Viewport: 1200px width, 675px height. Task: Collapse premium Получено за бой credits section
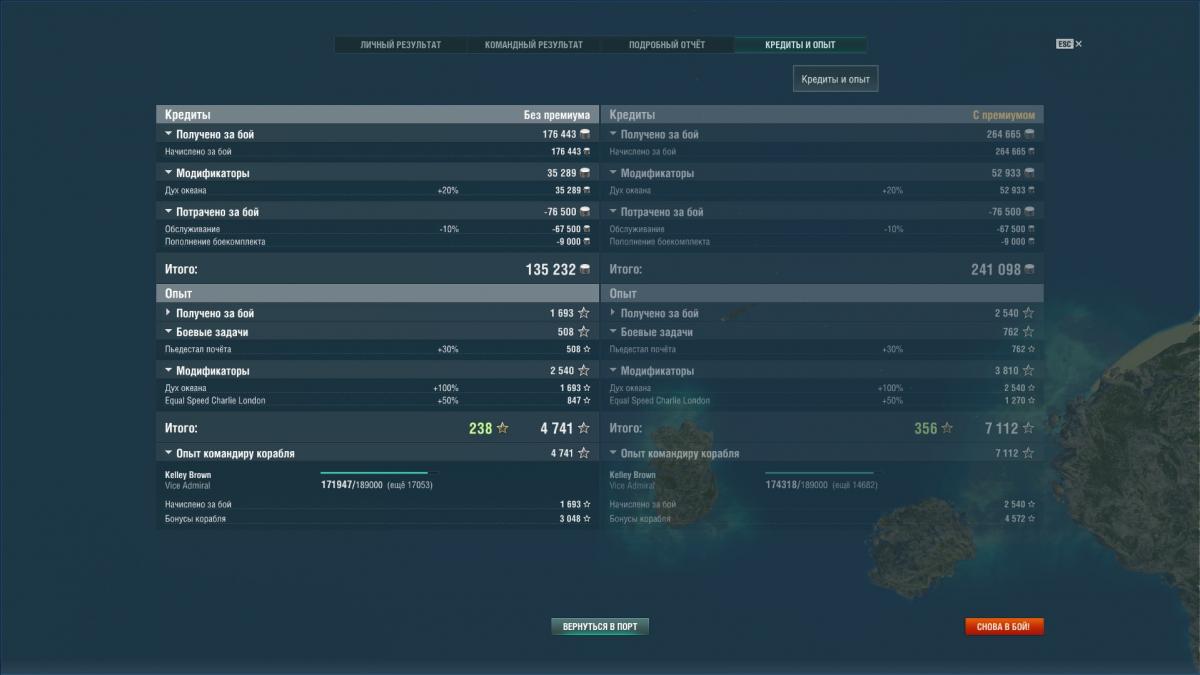[613, 134]
